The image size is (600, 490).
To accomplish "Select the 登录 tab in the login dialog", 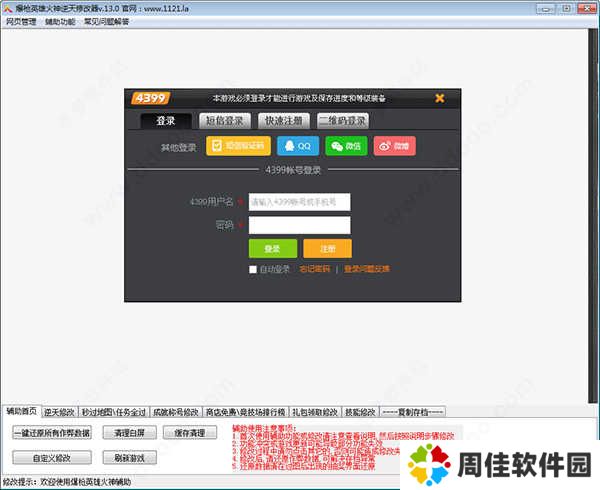I will pyautogui.click(x=166, y=121).
